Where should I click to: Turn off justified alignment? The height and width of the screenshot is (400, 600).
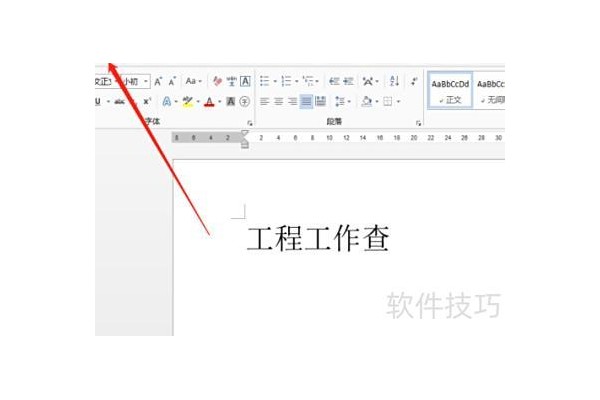[306, 101]
